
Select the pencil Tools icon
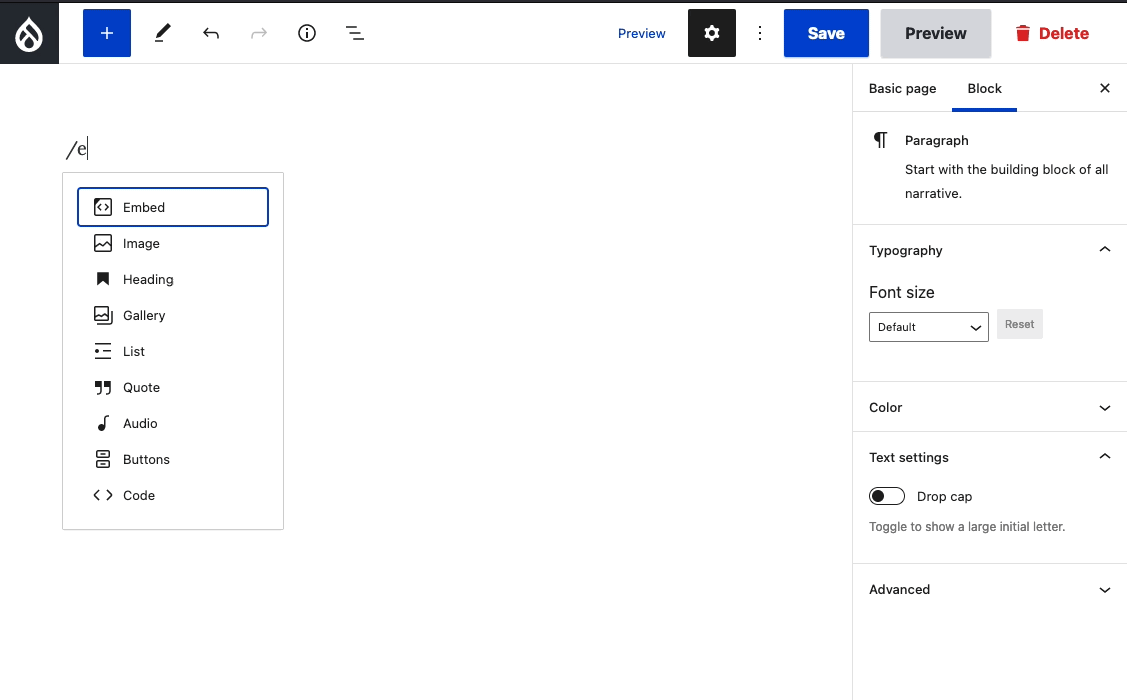pyautogui.click(x=162, y=33)
